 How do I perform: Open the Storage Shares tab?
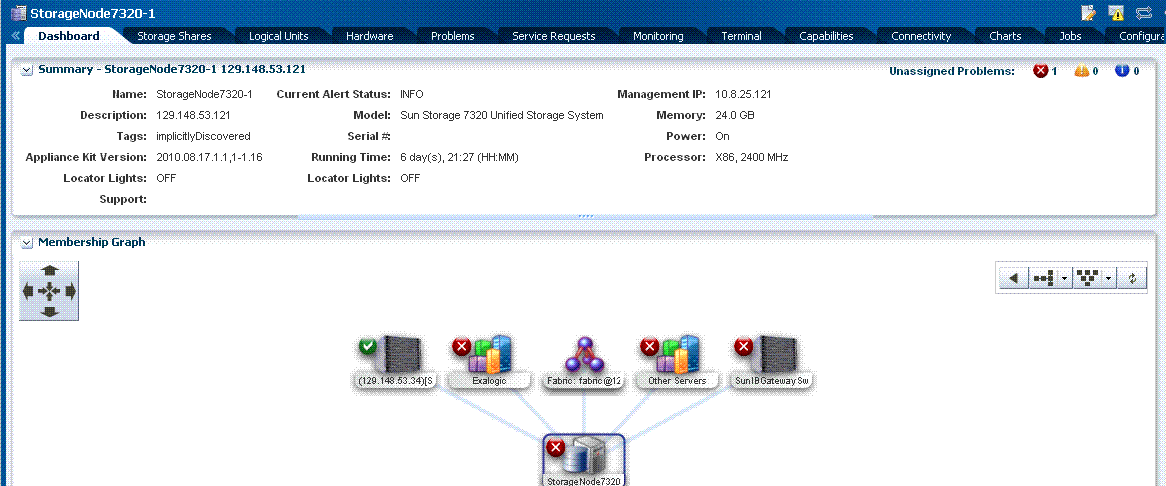click(x=174, y=36)
